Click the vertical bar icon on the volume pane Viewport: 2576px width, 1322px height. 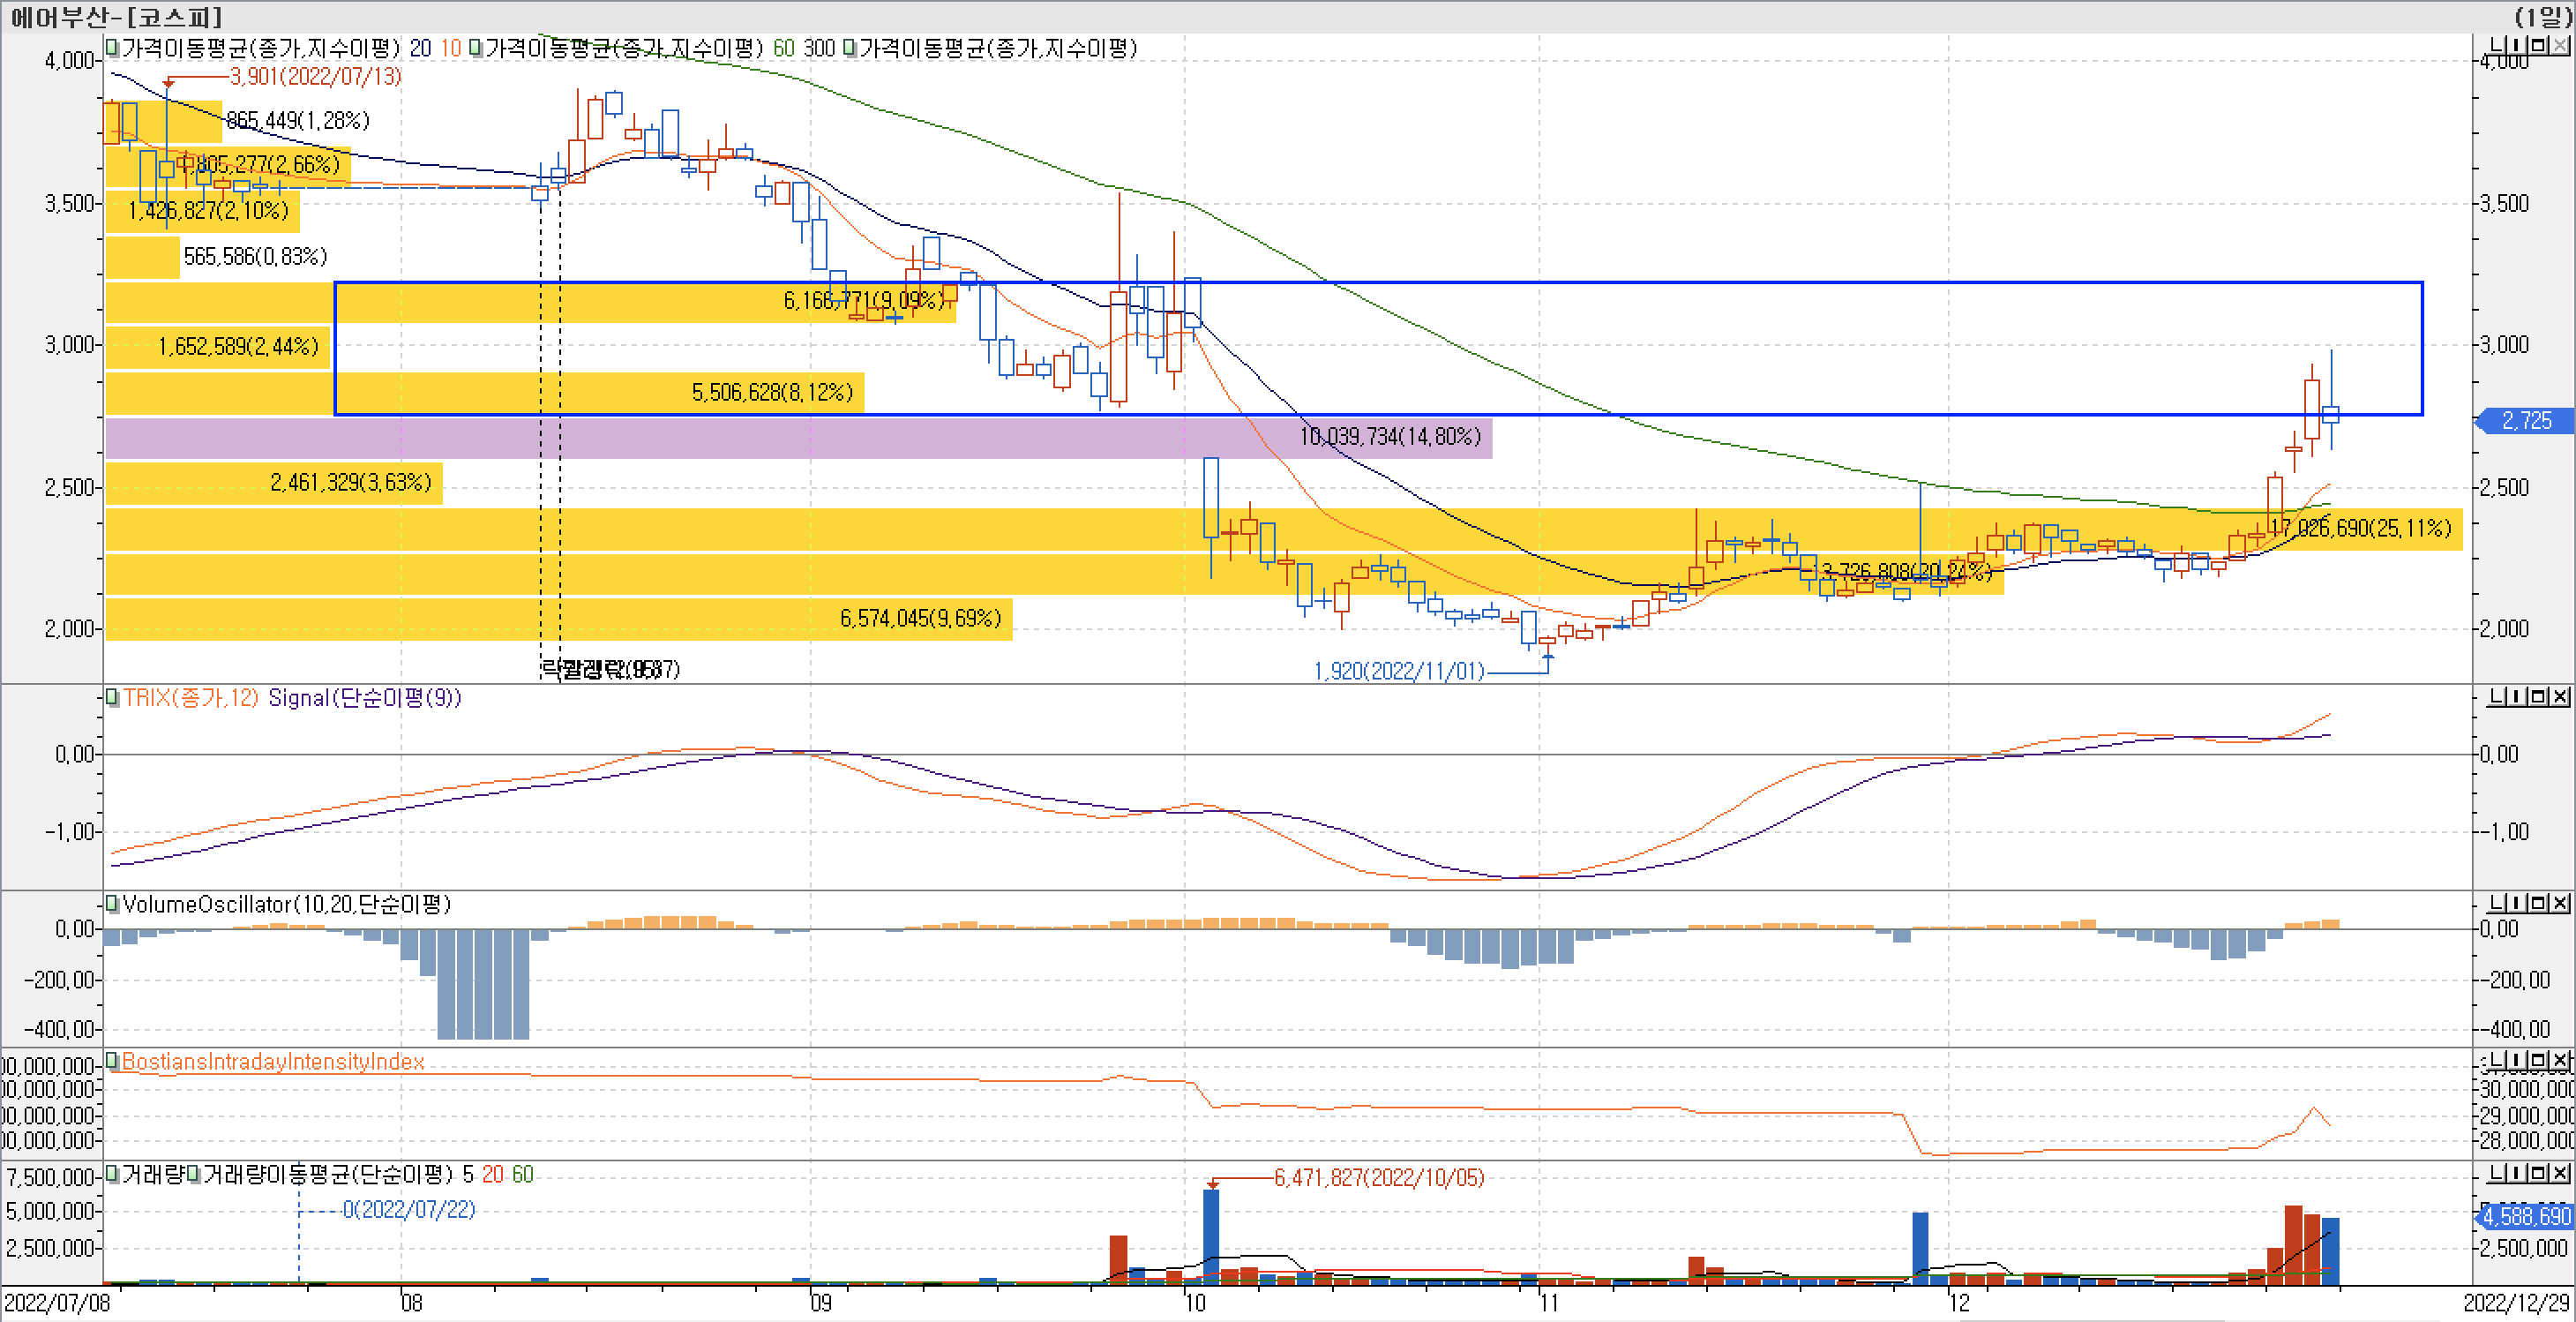pyautogui.click(x=2517, y=1173)
